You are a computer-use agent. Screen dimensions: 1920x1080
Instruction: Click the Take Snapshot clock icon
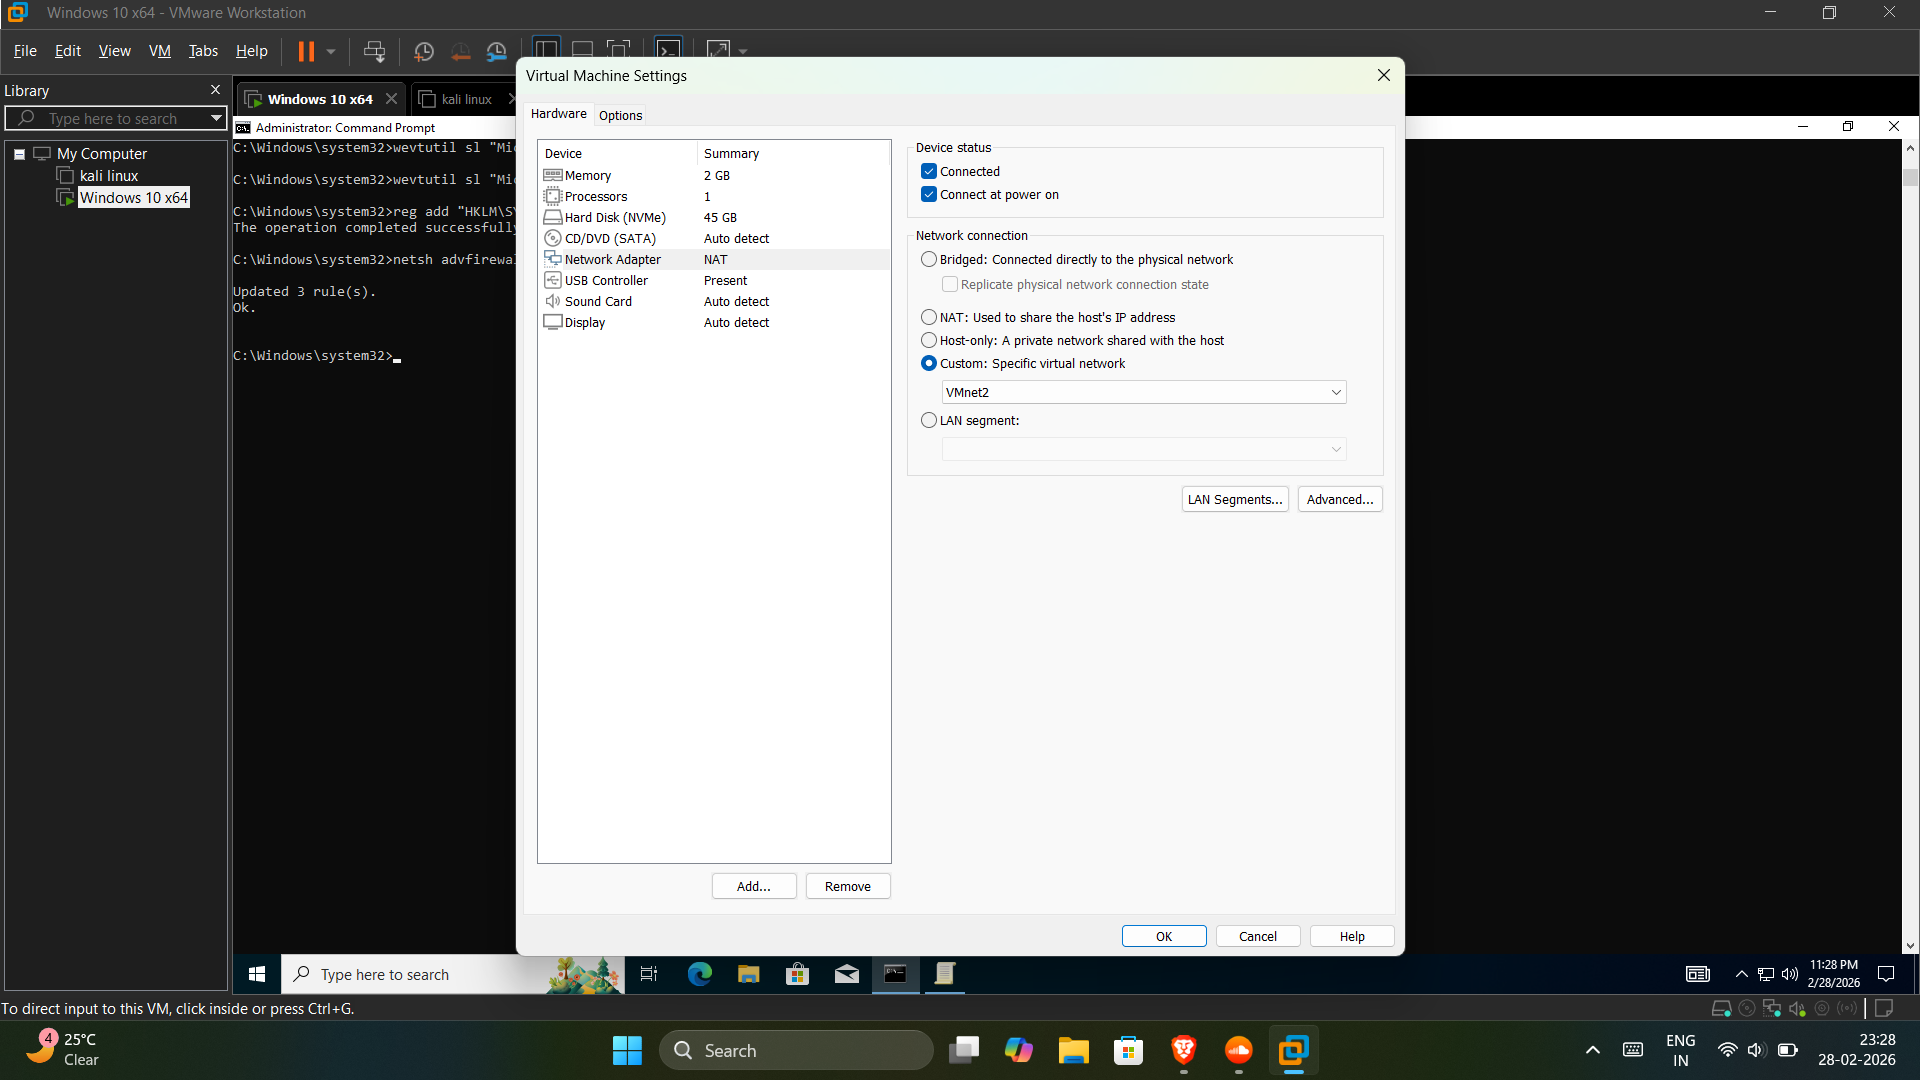pyautogui.click(x=424, y=51)
